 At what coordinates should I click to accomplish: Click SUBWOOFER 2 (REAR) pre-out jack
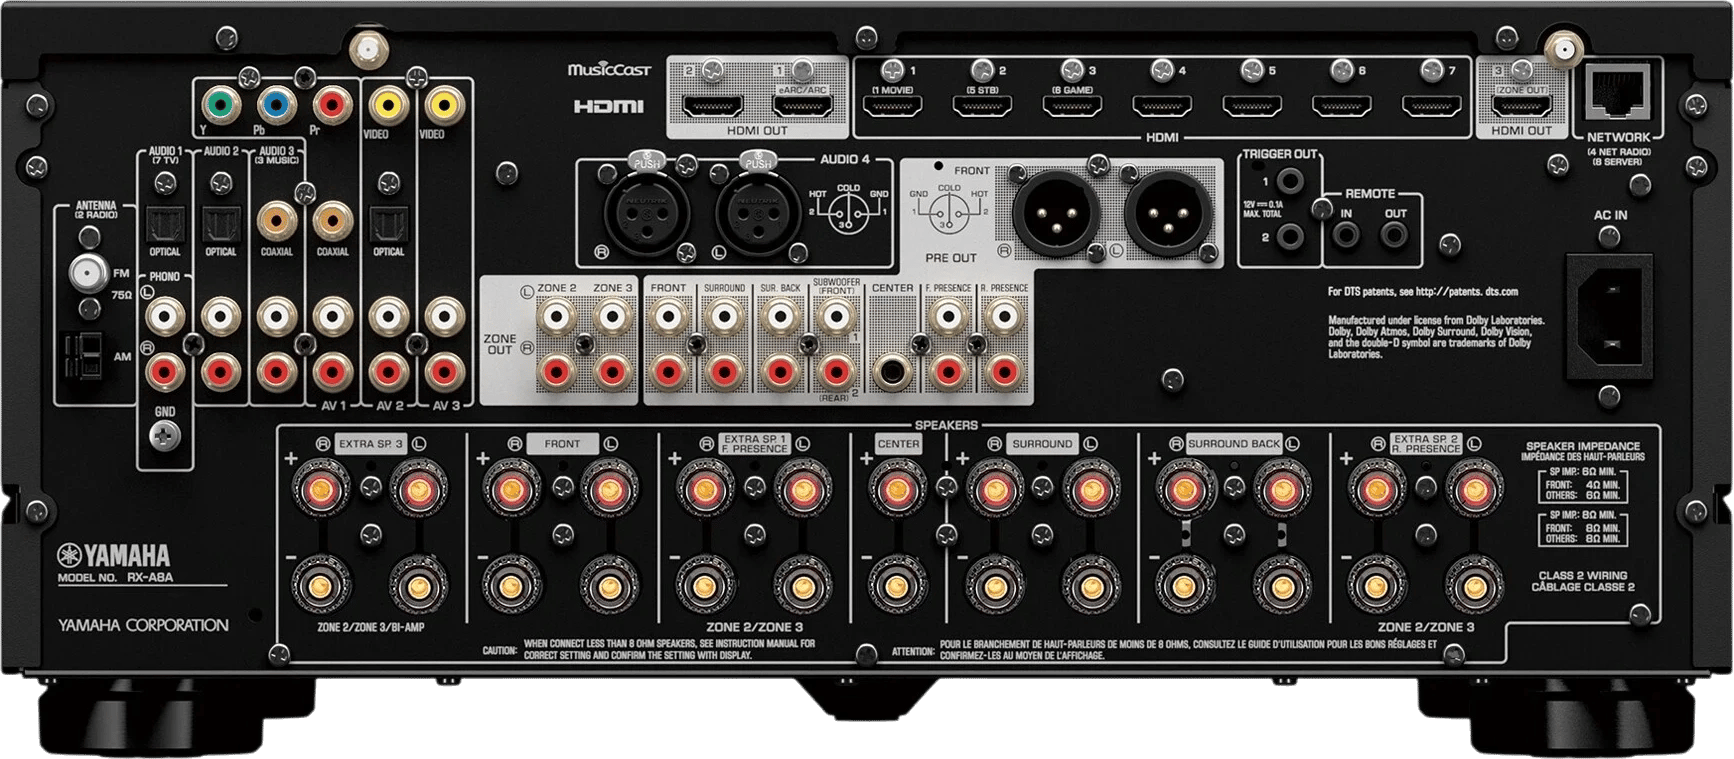coord(836,373)
